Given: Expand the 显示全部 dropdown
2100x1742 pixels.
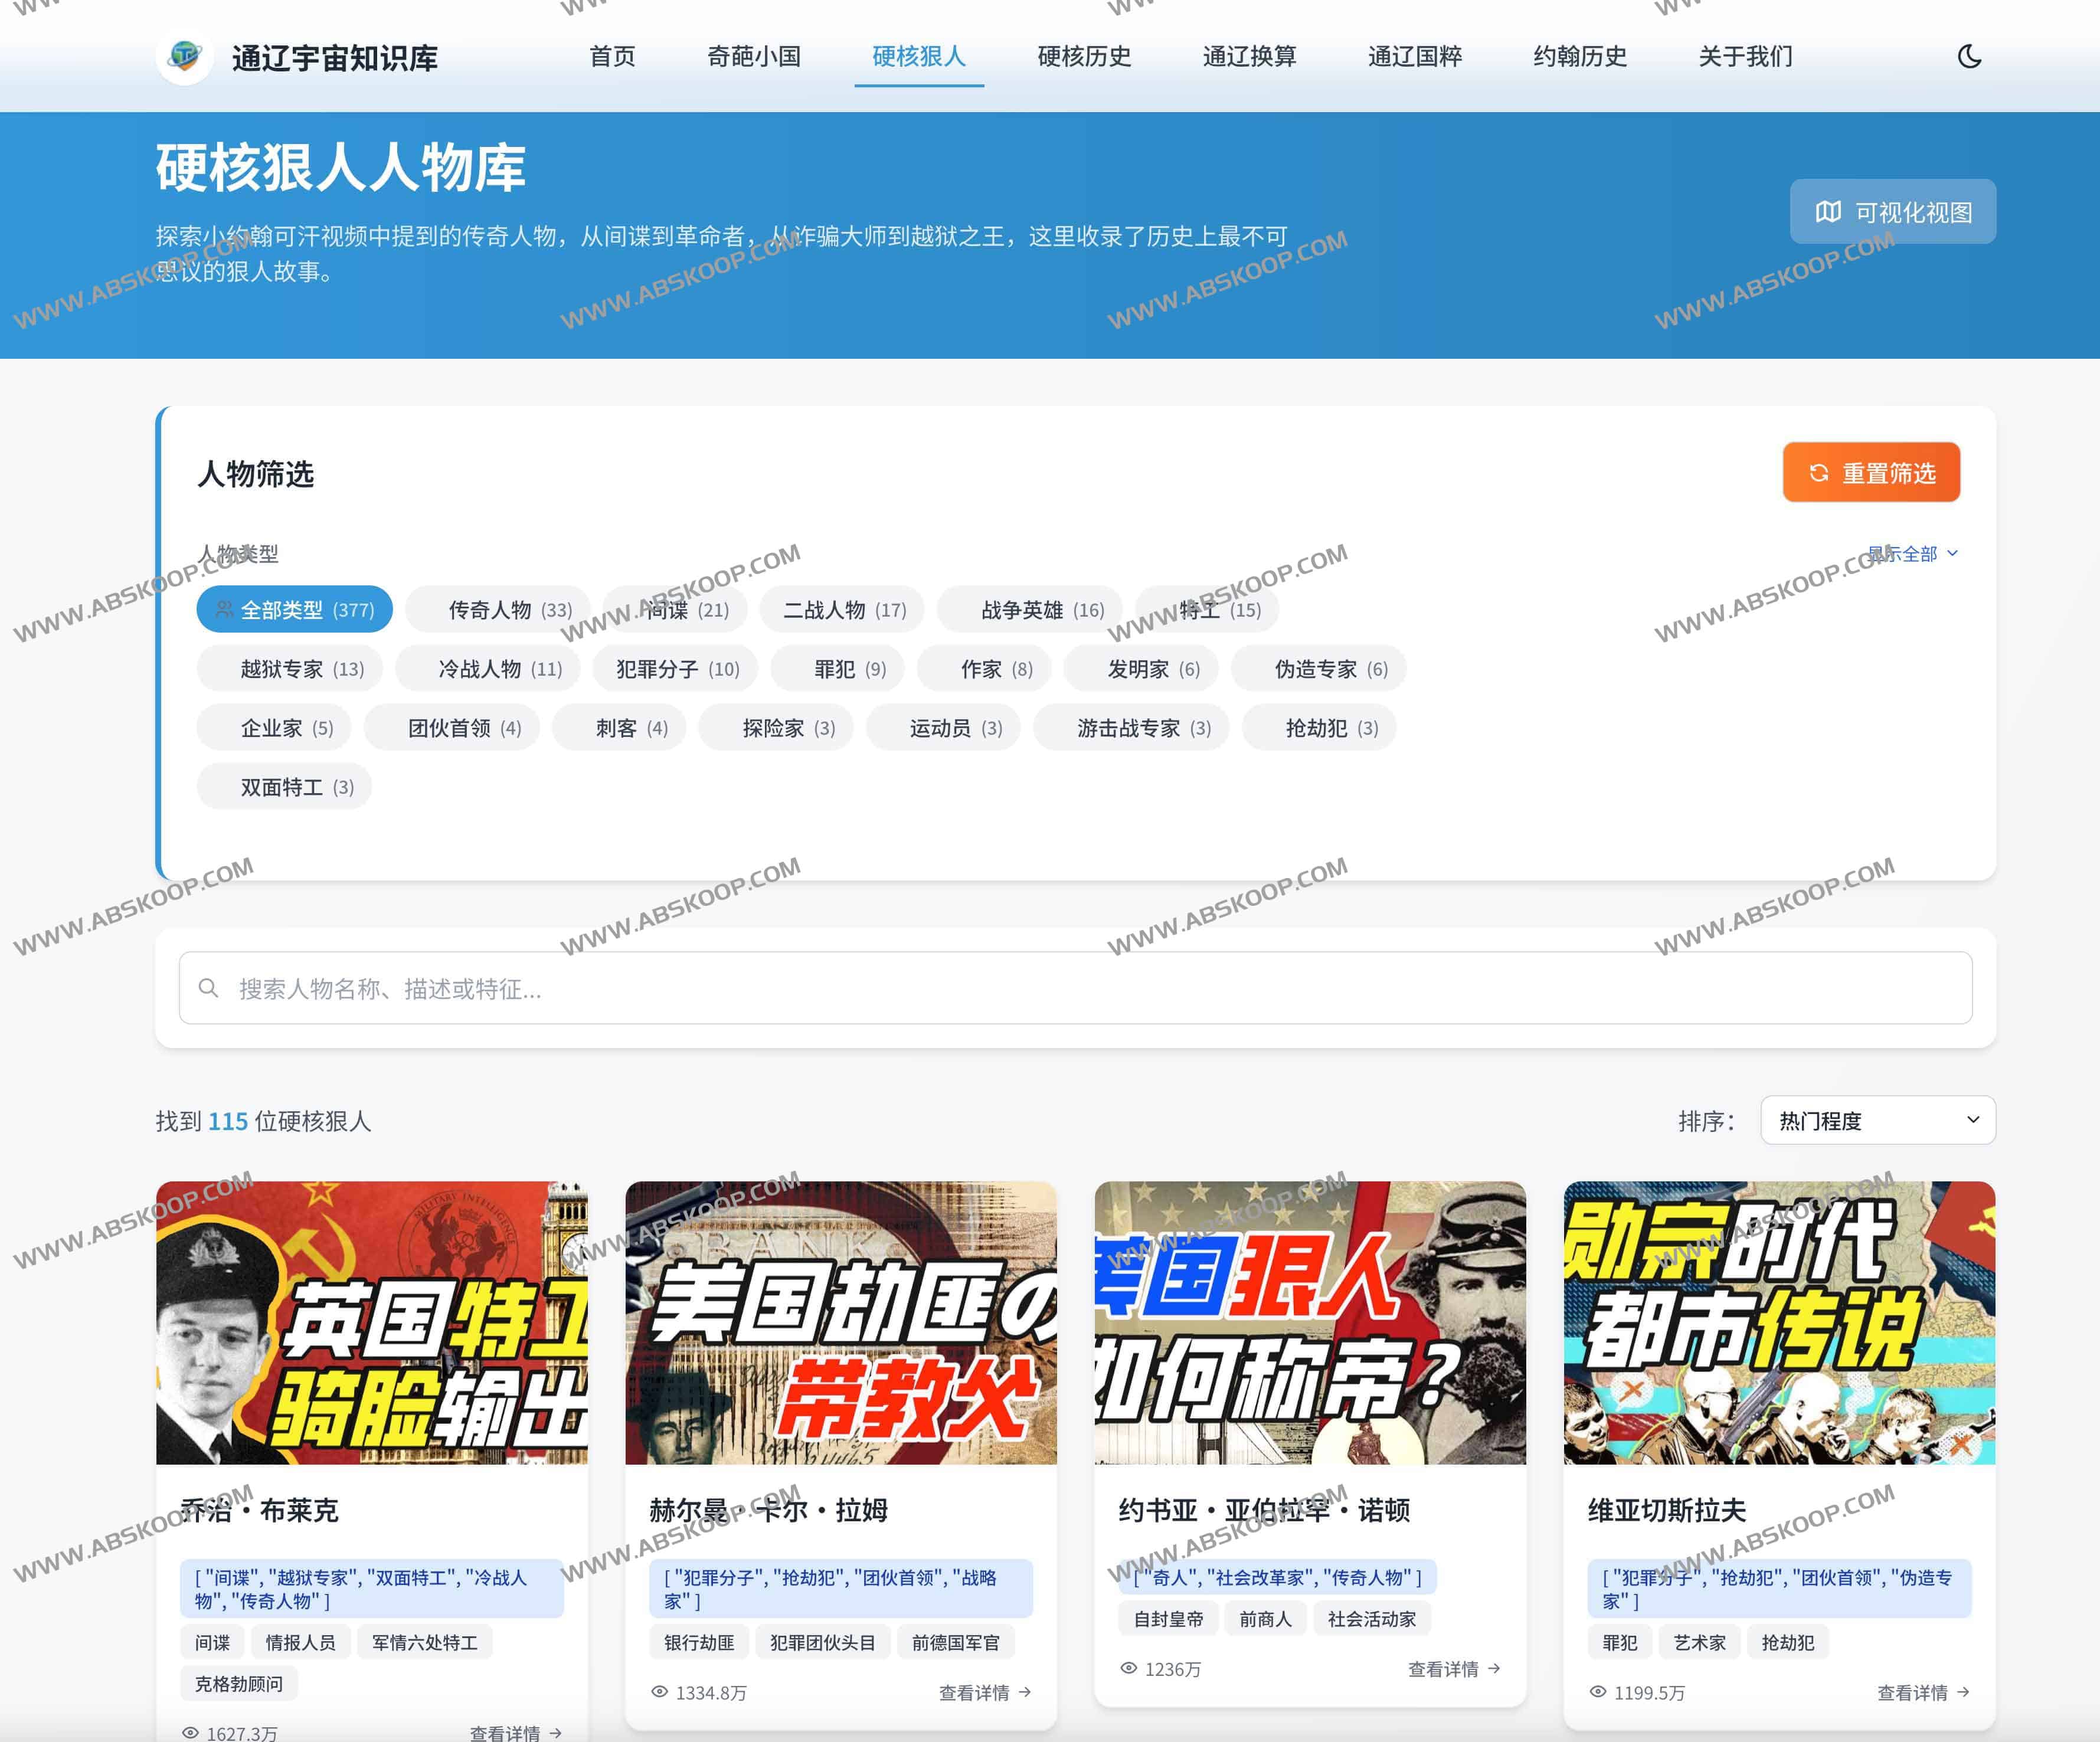Looking at the screenshot, I should point(1908,553).
